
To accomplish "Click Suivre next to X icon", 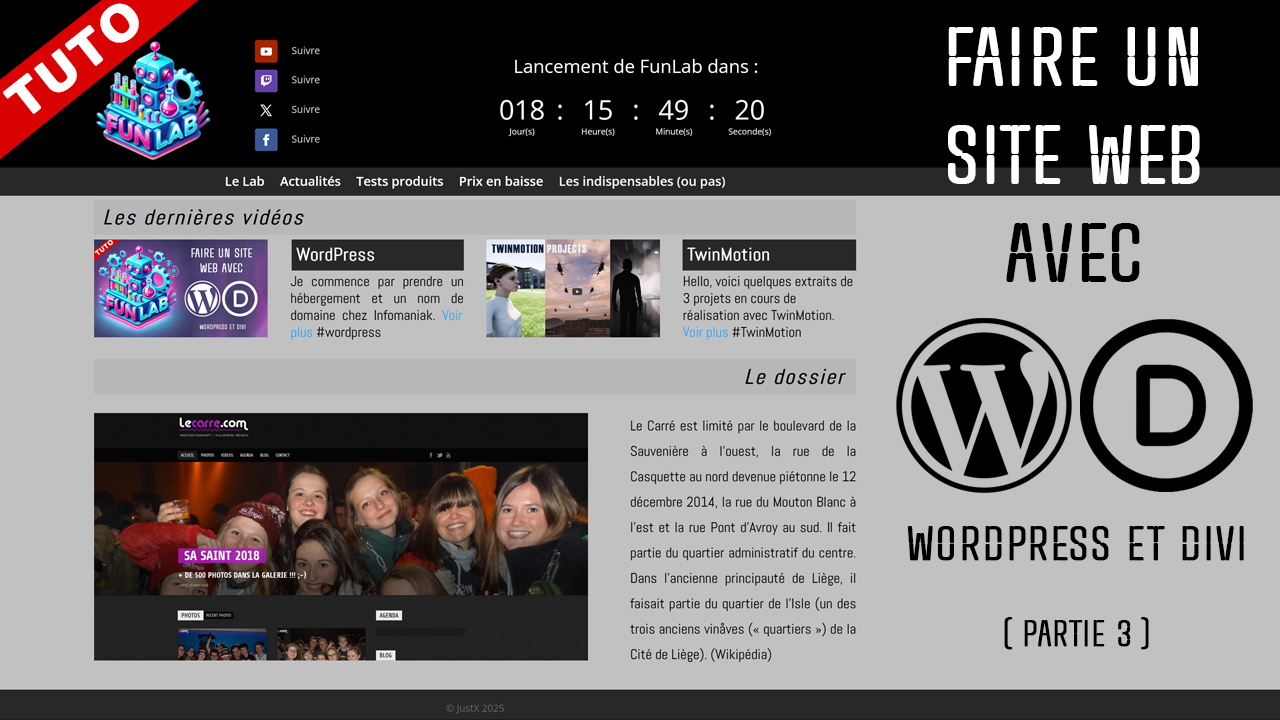I will coord(306,110).
